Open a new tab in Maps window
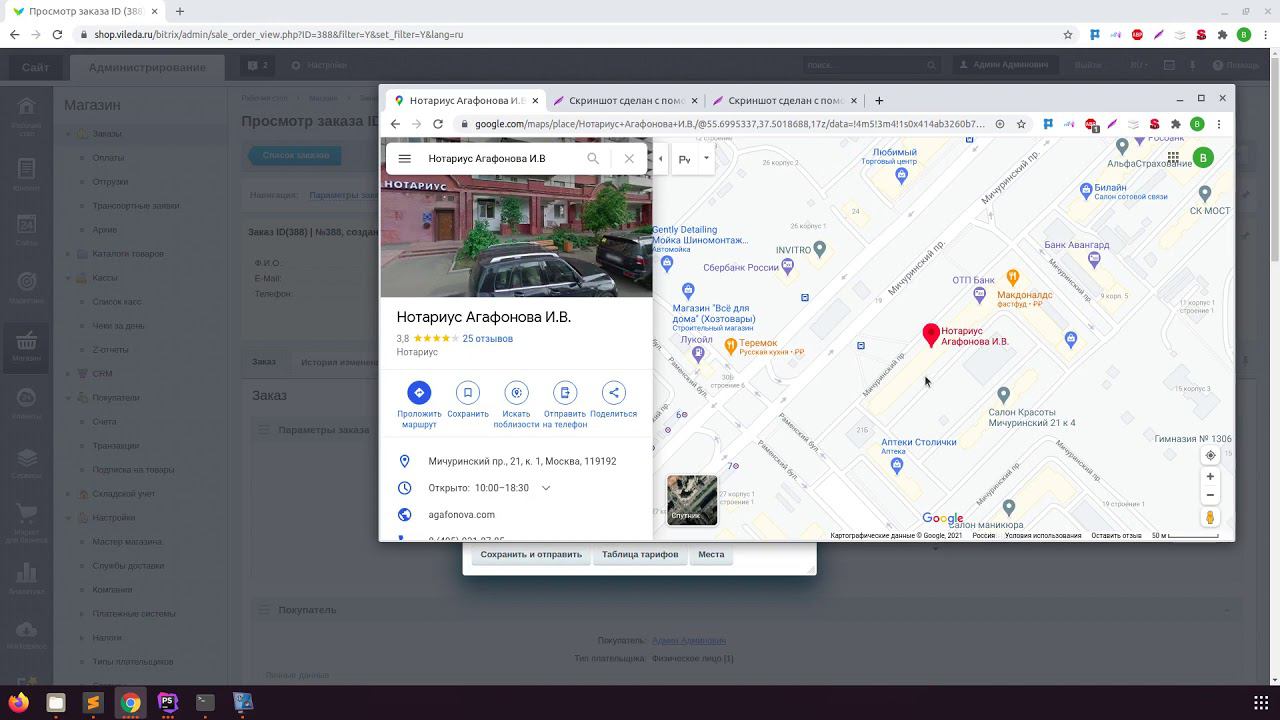The height and width of the screenshot is (720, 1280). tap(879, 100)
